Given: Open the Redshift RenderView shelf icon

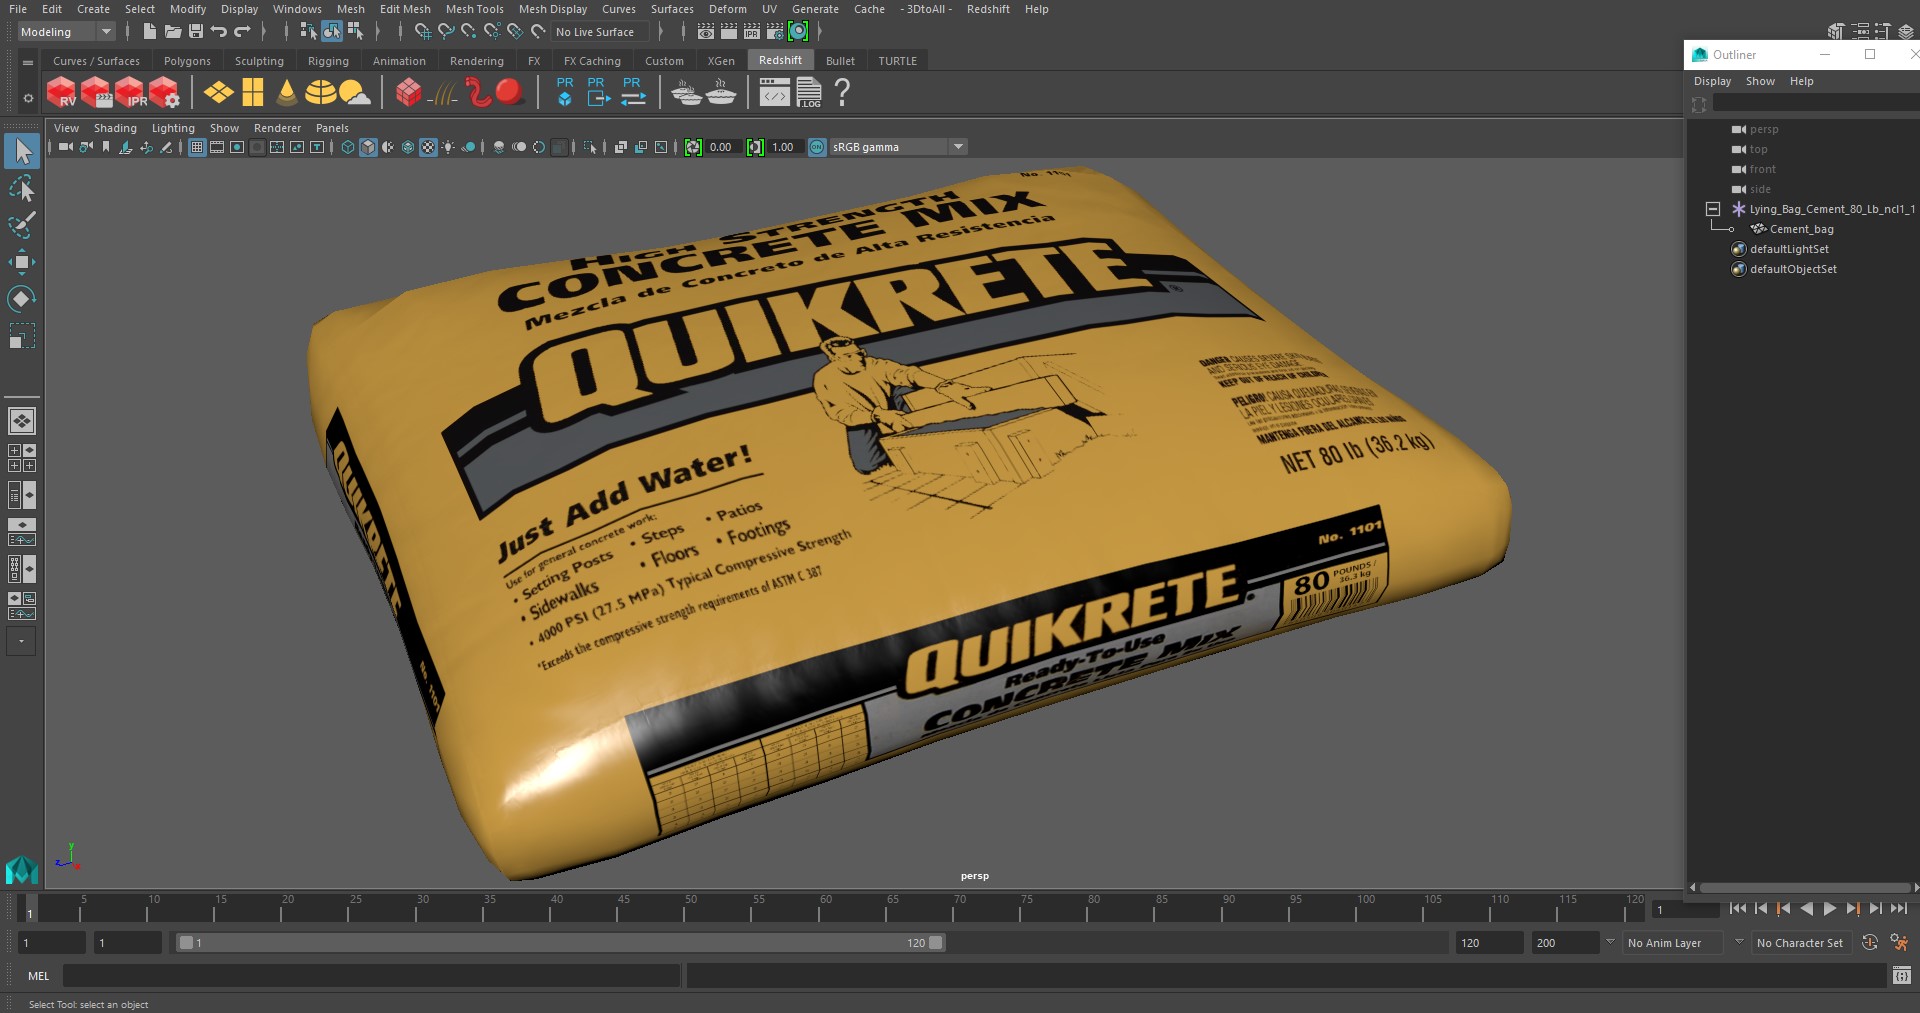Looking at the screenshot, I should 61,93.
